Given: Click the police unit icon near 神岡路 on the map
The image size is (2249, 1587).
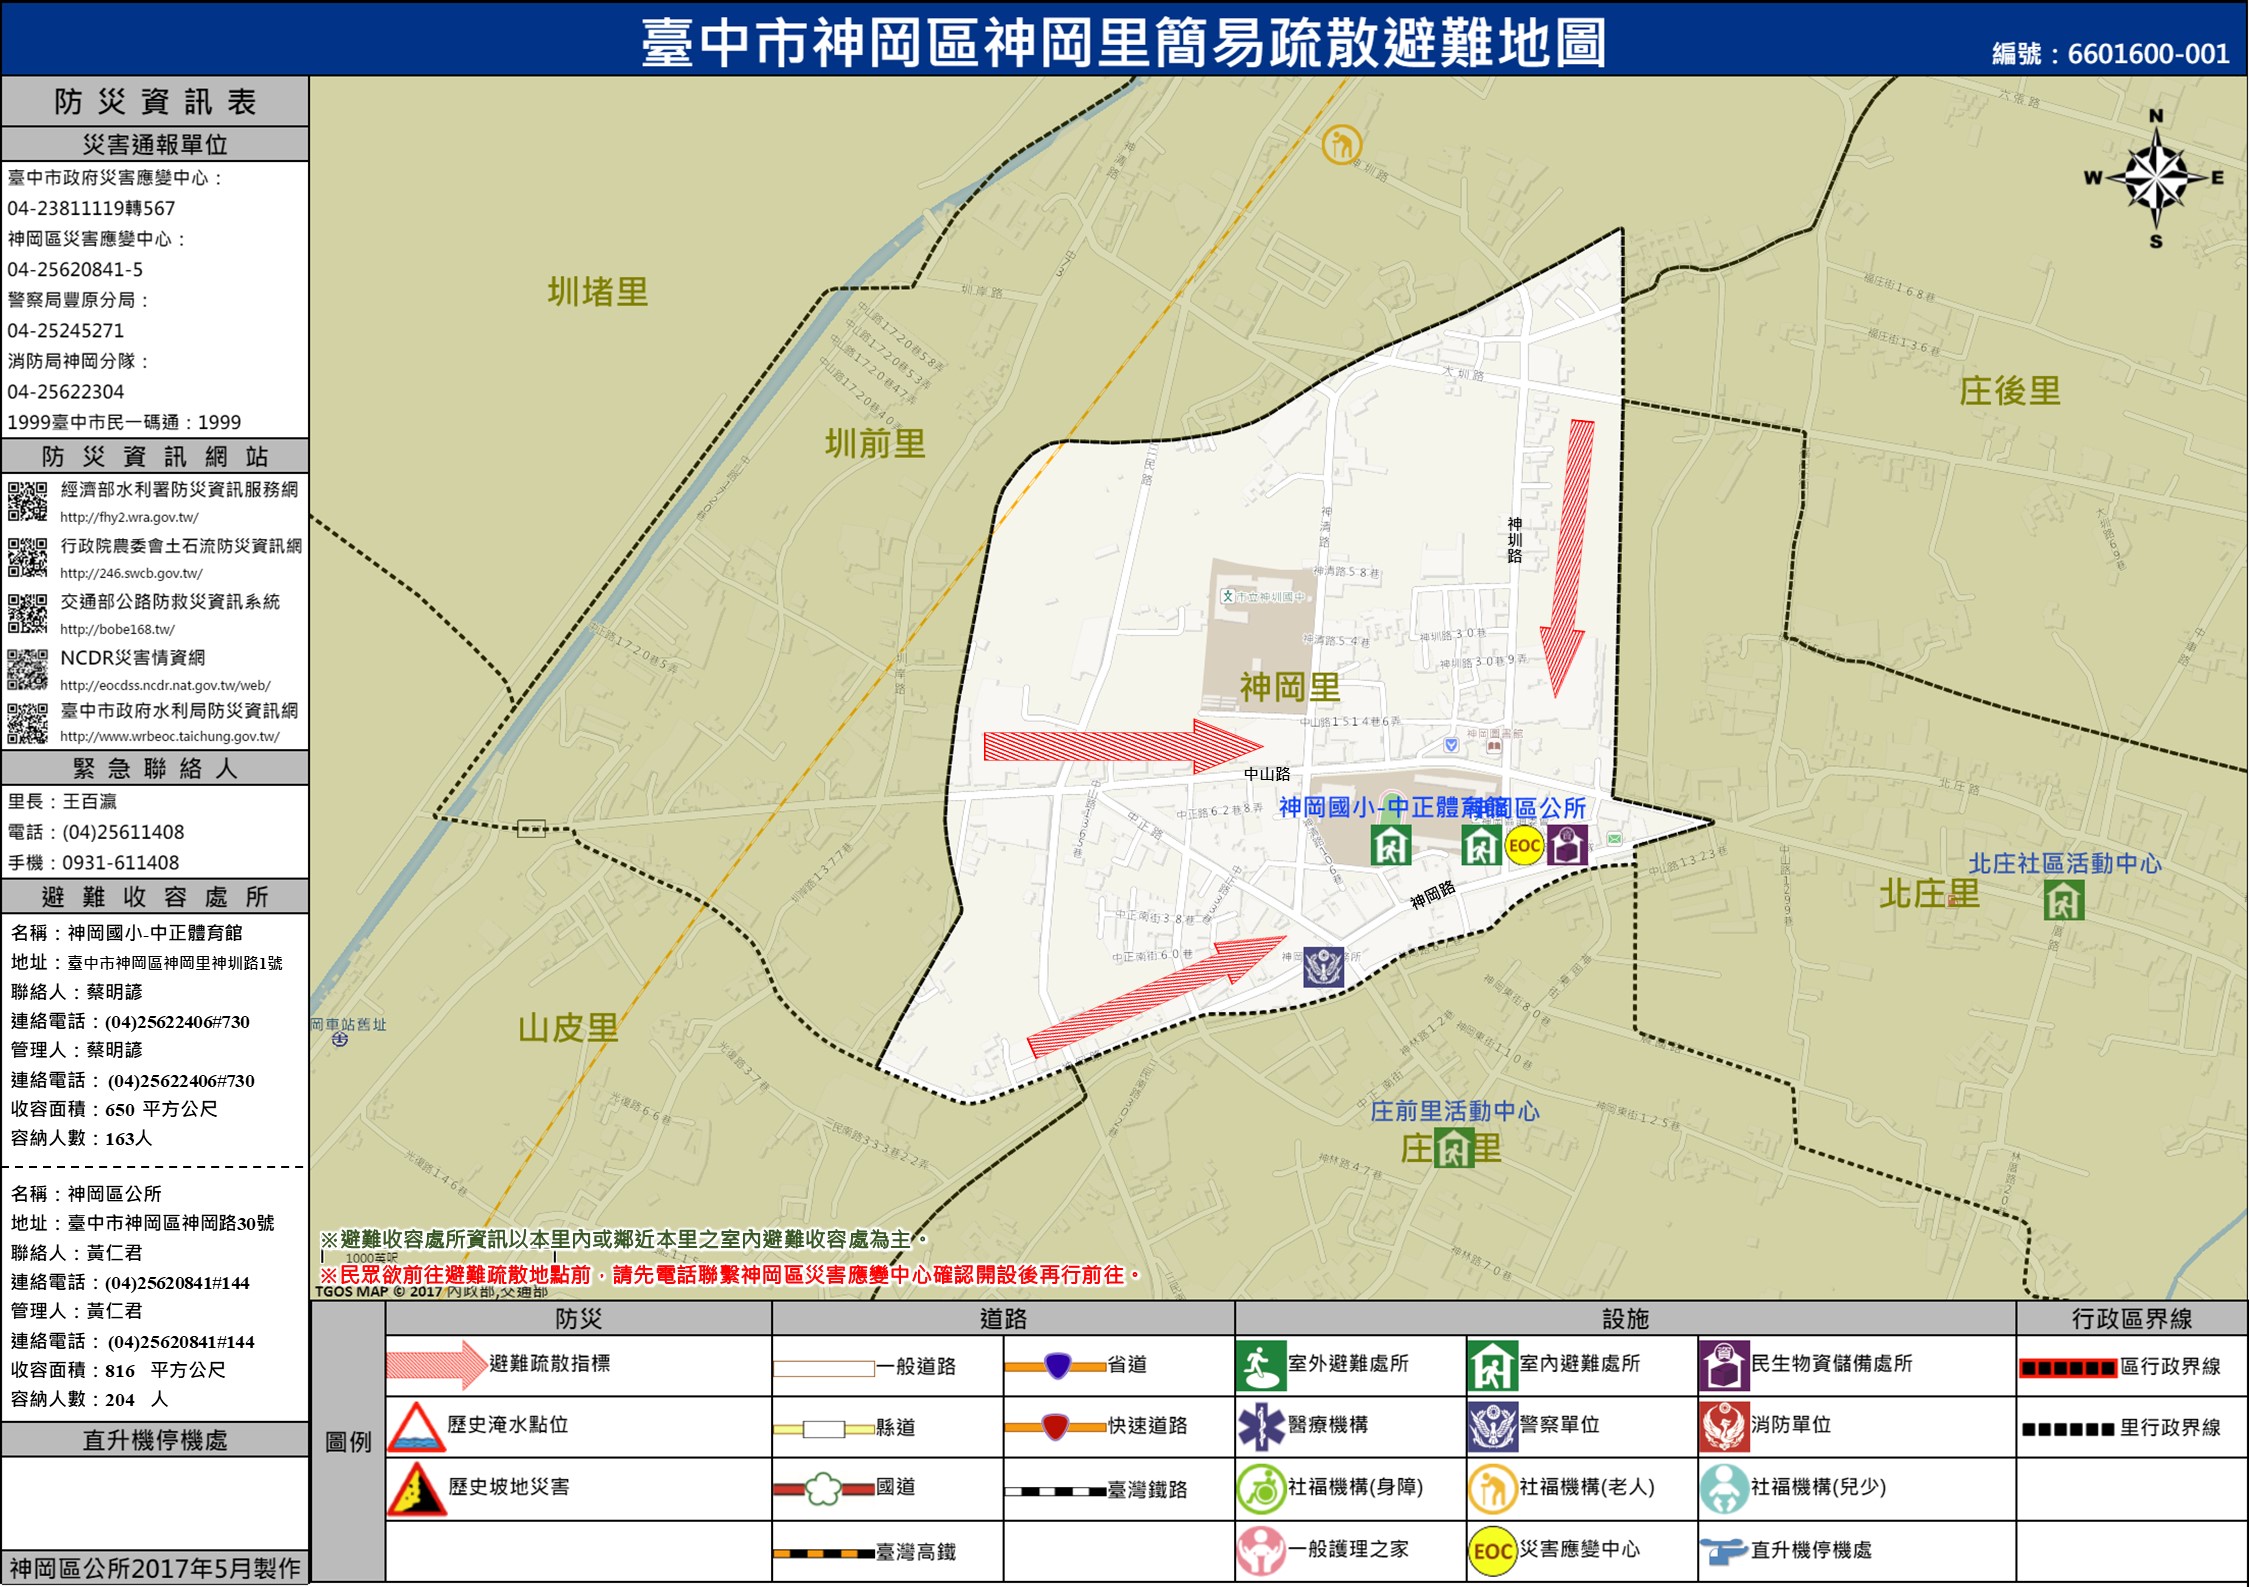Looking at the screenshot, I should (x=1323, y=967).
